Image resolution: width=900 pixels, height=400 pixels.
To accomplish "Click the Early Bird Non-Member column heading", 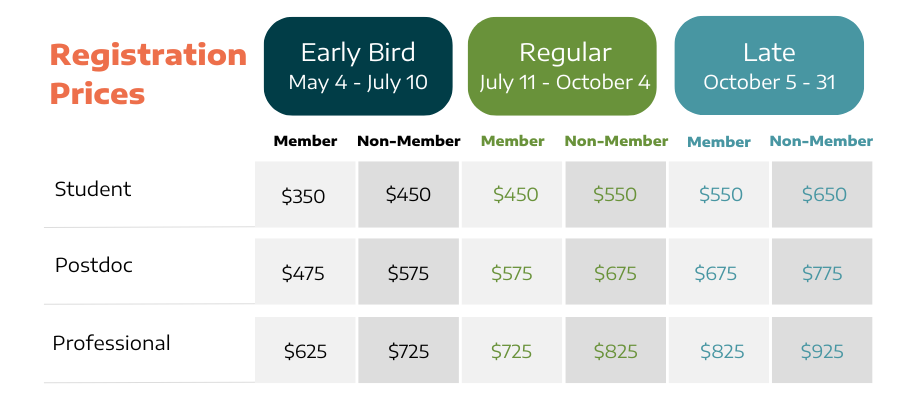I will (408, 141).
